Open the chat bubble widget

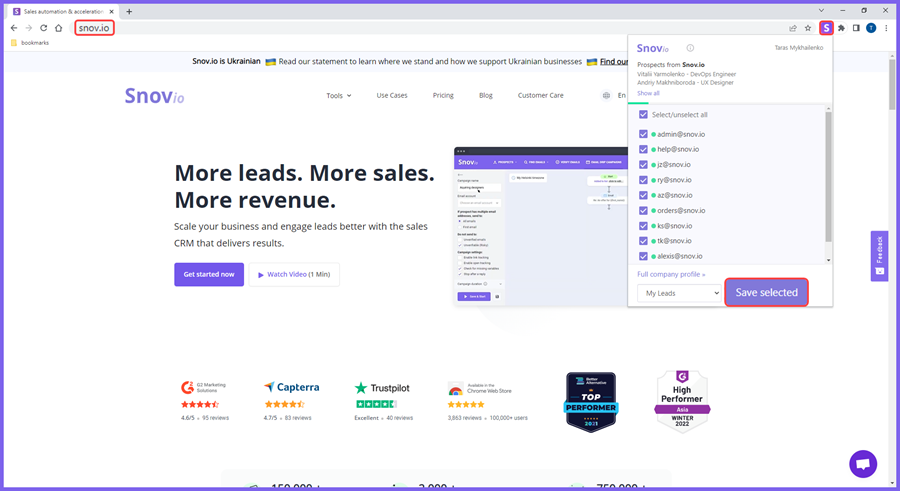pyautogui.click(x=863, y=463)
